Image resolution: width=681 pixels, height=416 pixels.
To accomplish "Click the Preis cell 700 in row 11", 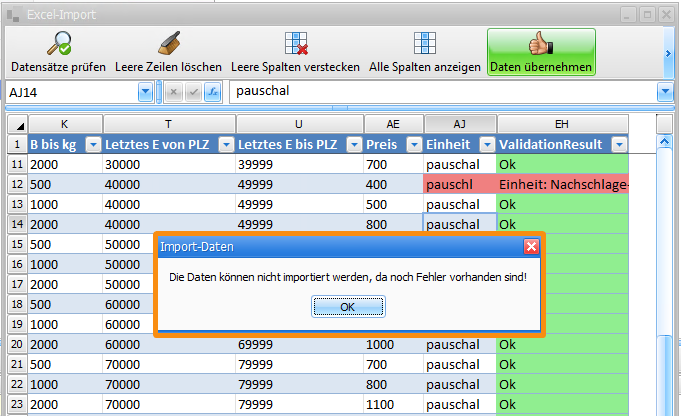I will click(393, 164).
